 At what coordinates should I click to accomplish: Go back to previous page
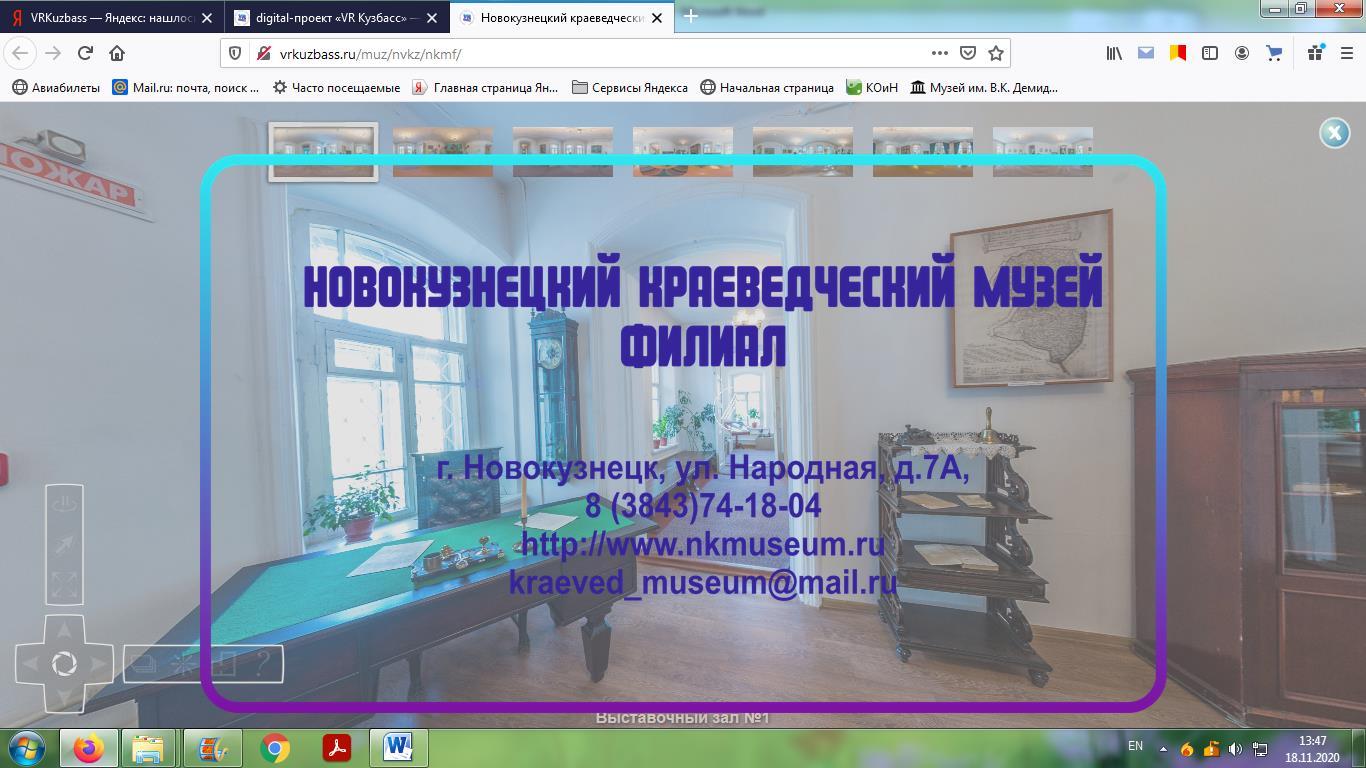[20, 53]
